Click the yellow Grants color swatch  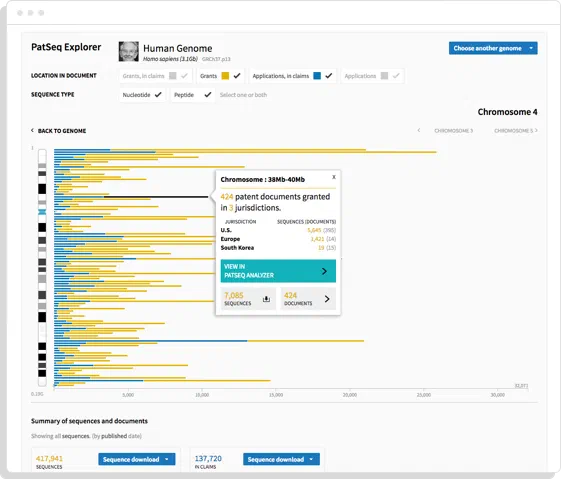coord(225,75)
